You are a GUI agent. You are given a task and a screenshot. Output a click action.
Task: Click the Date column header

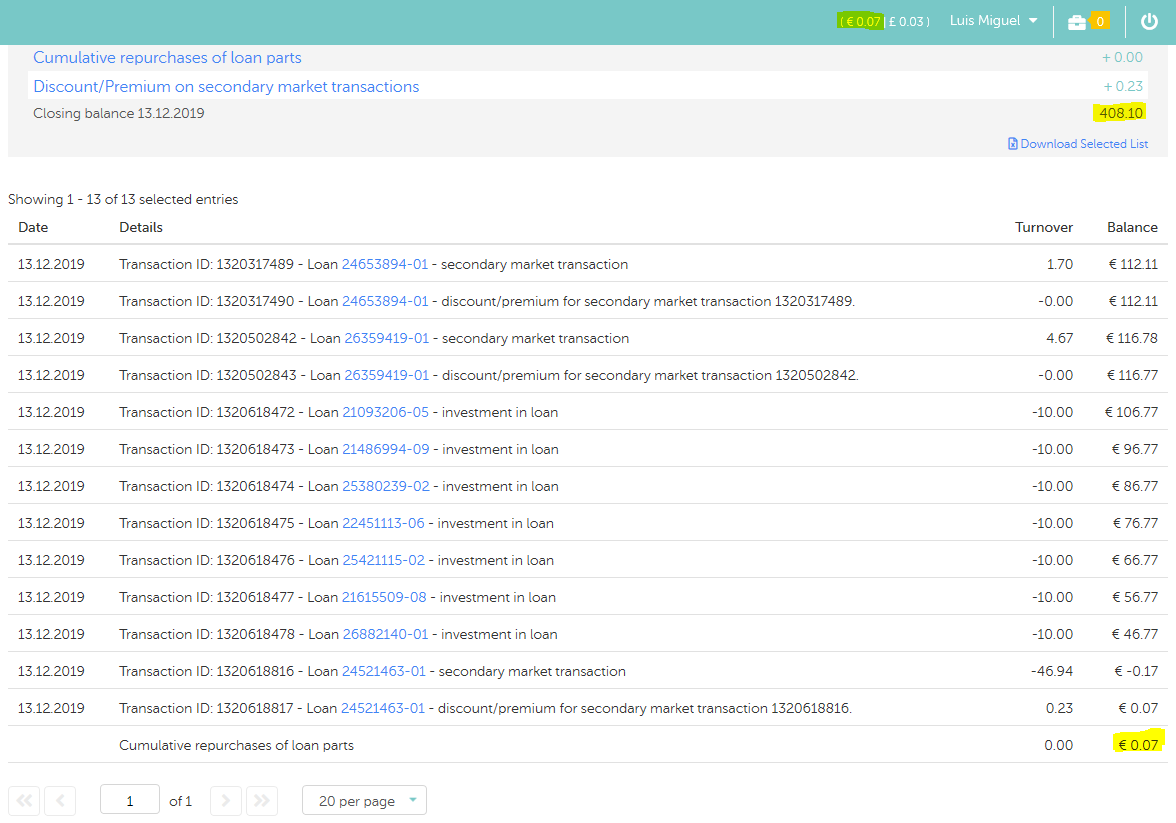tap(33, 227)
